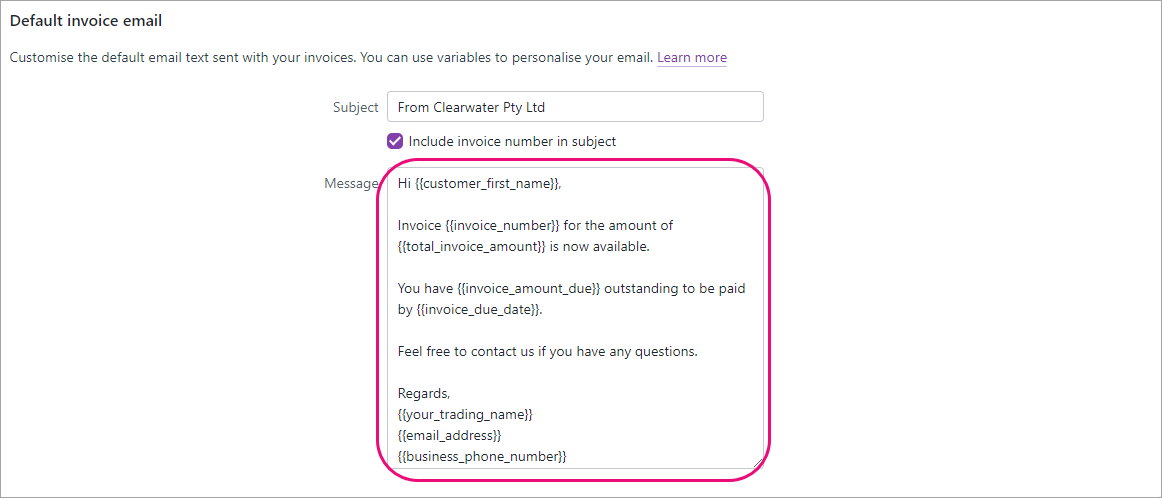Image resolution: width=1162 pixels, height=498 pixels.
Task: Click the Subject field containing From Clearwater Pty Ltd
Action: tap(575, 107)
